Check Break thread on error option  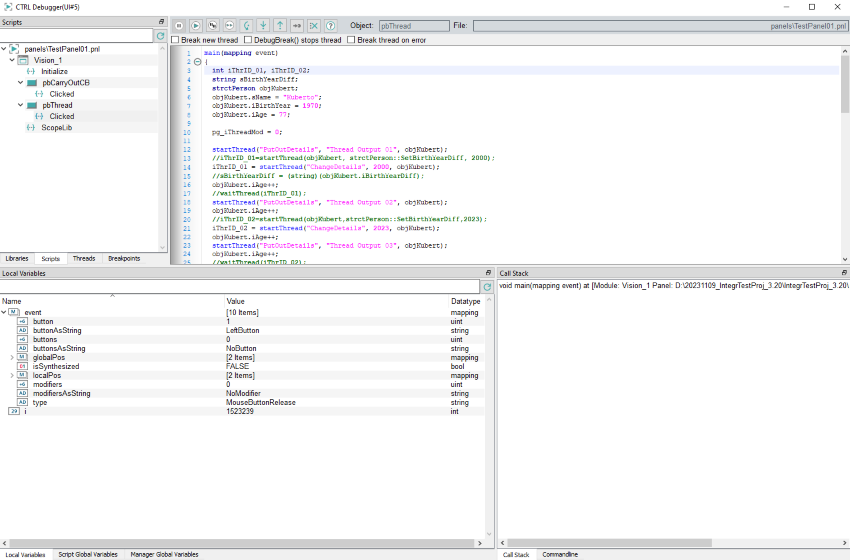pos(351,40)
